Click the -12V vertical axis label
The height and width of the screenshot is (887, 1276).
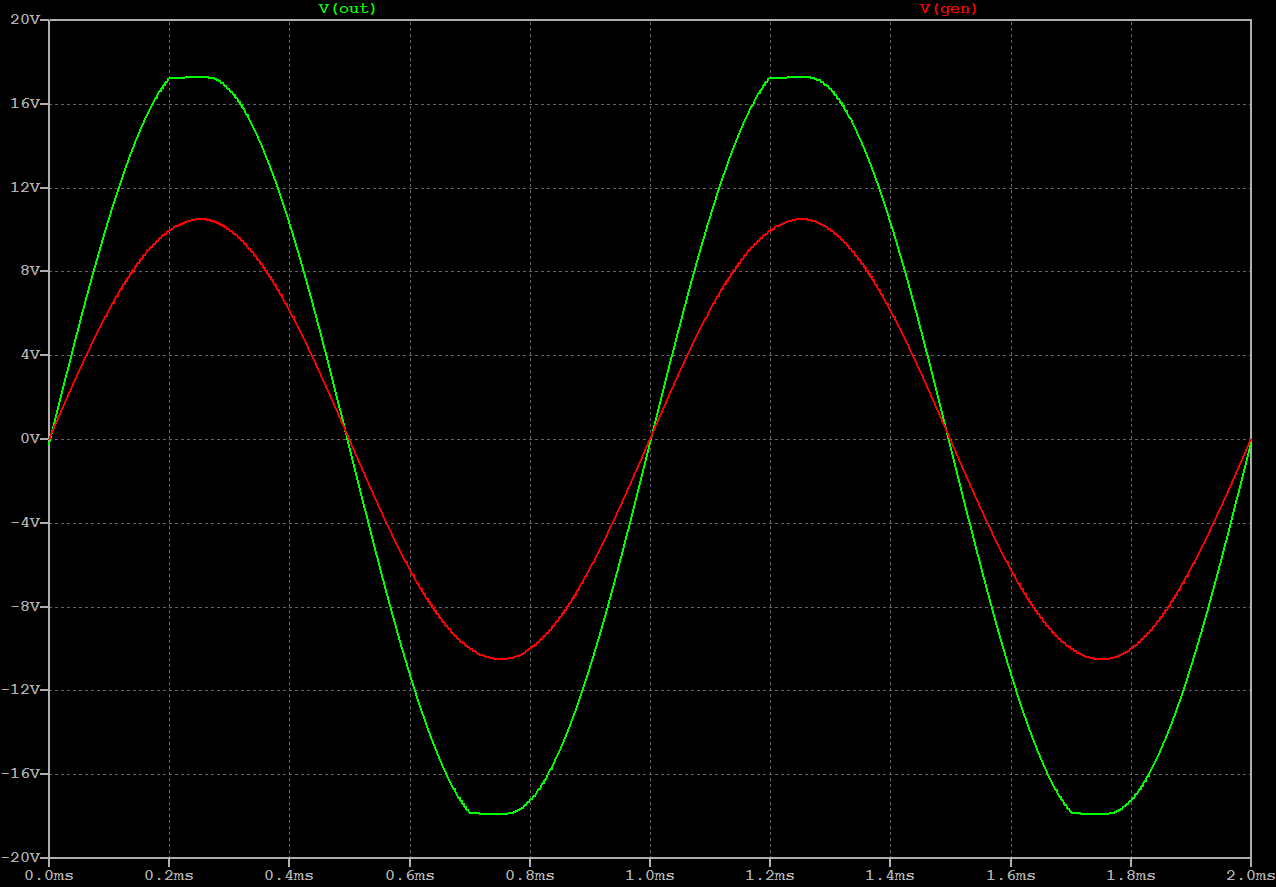[x=20, y=690]
